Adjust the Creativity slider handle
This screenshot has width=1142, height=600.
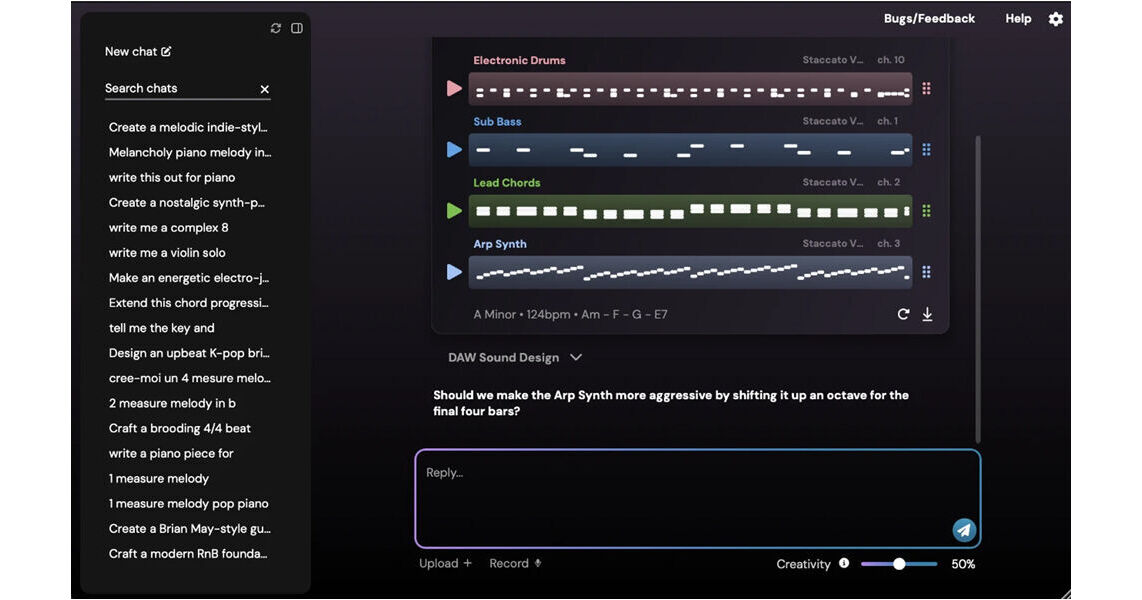tap(899, 564)
